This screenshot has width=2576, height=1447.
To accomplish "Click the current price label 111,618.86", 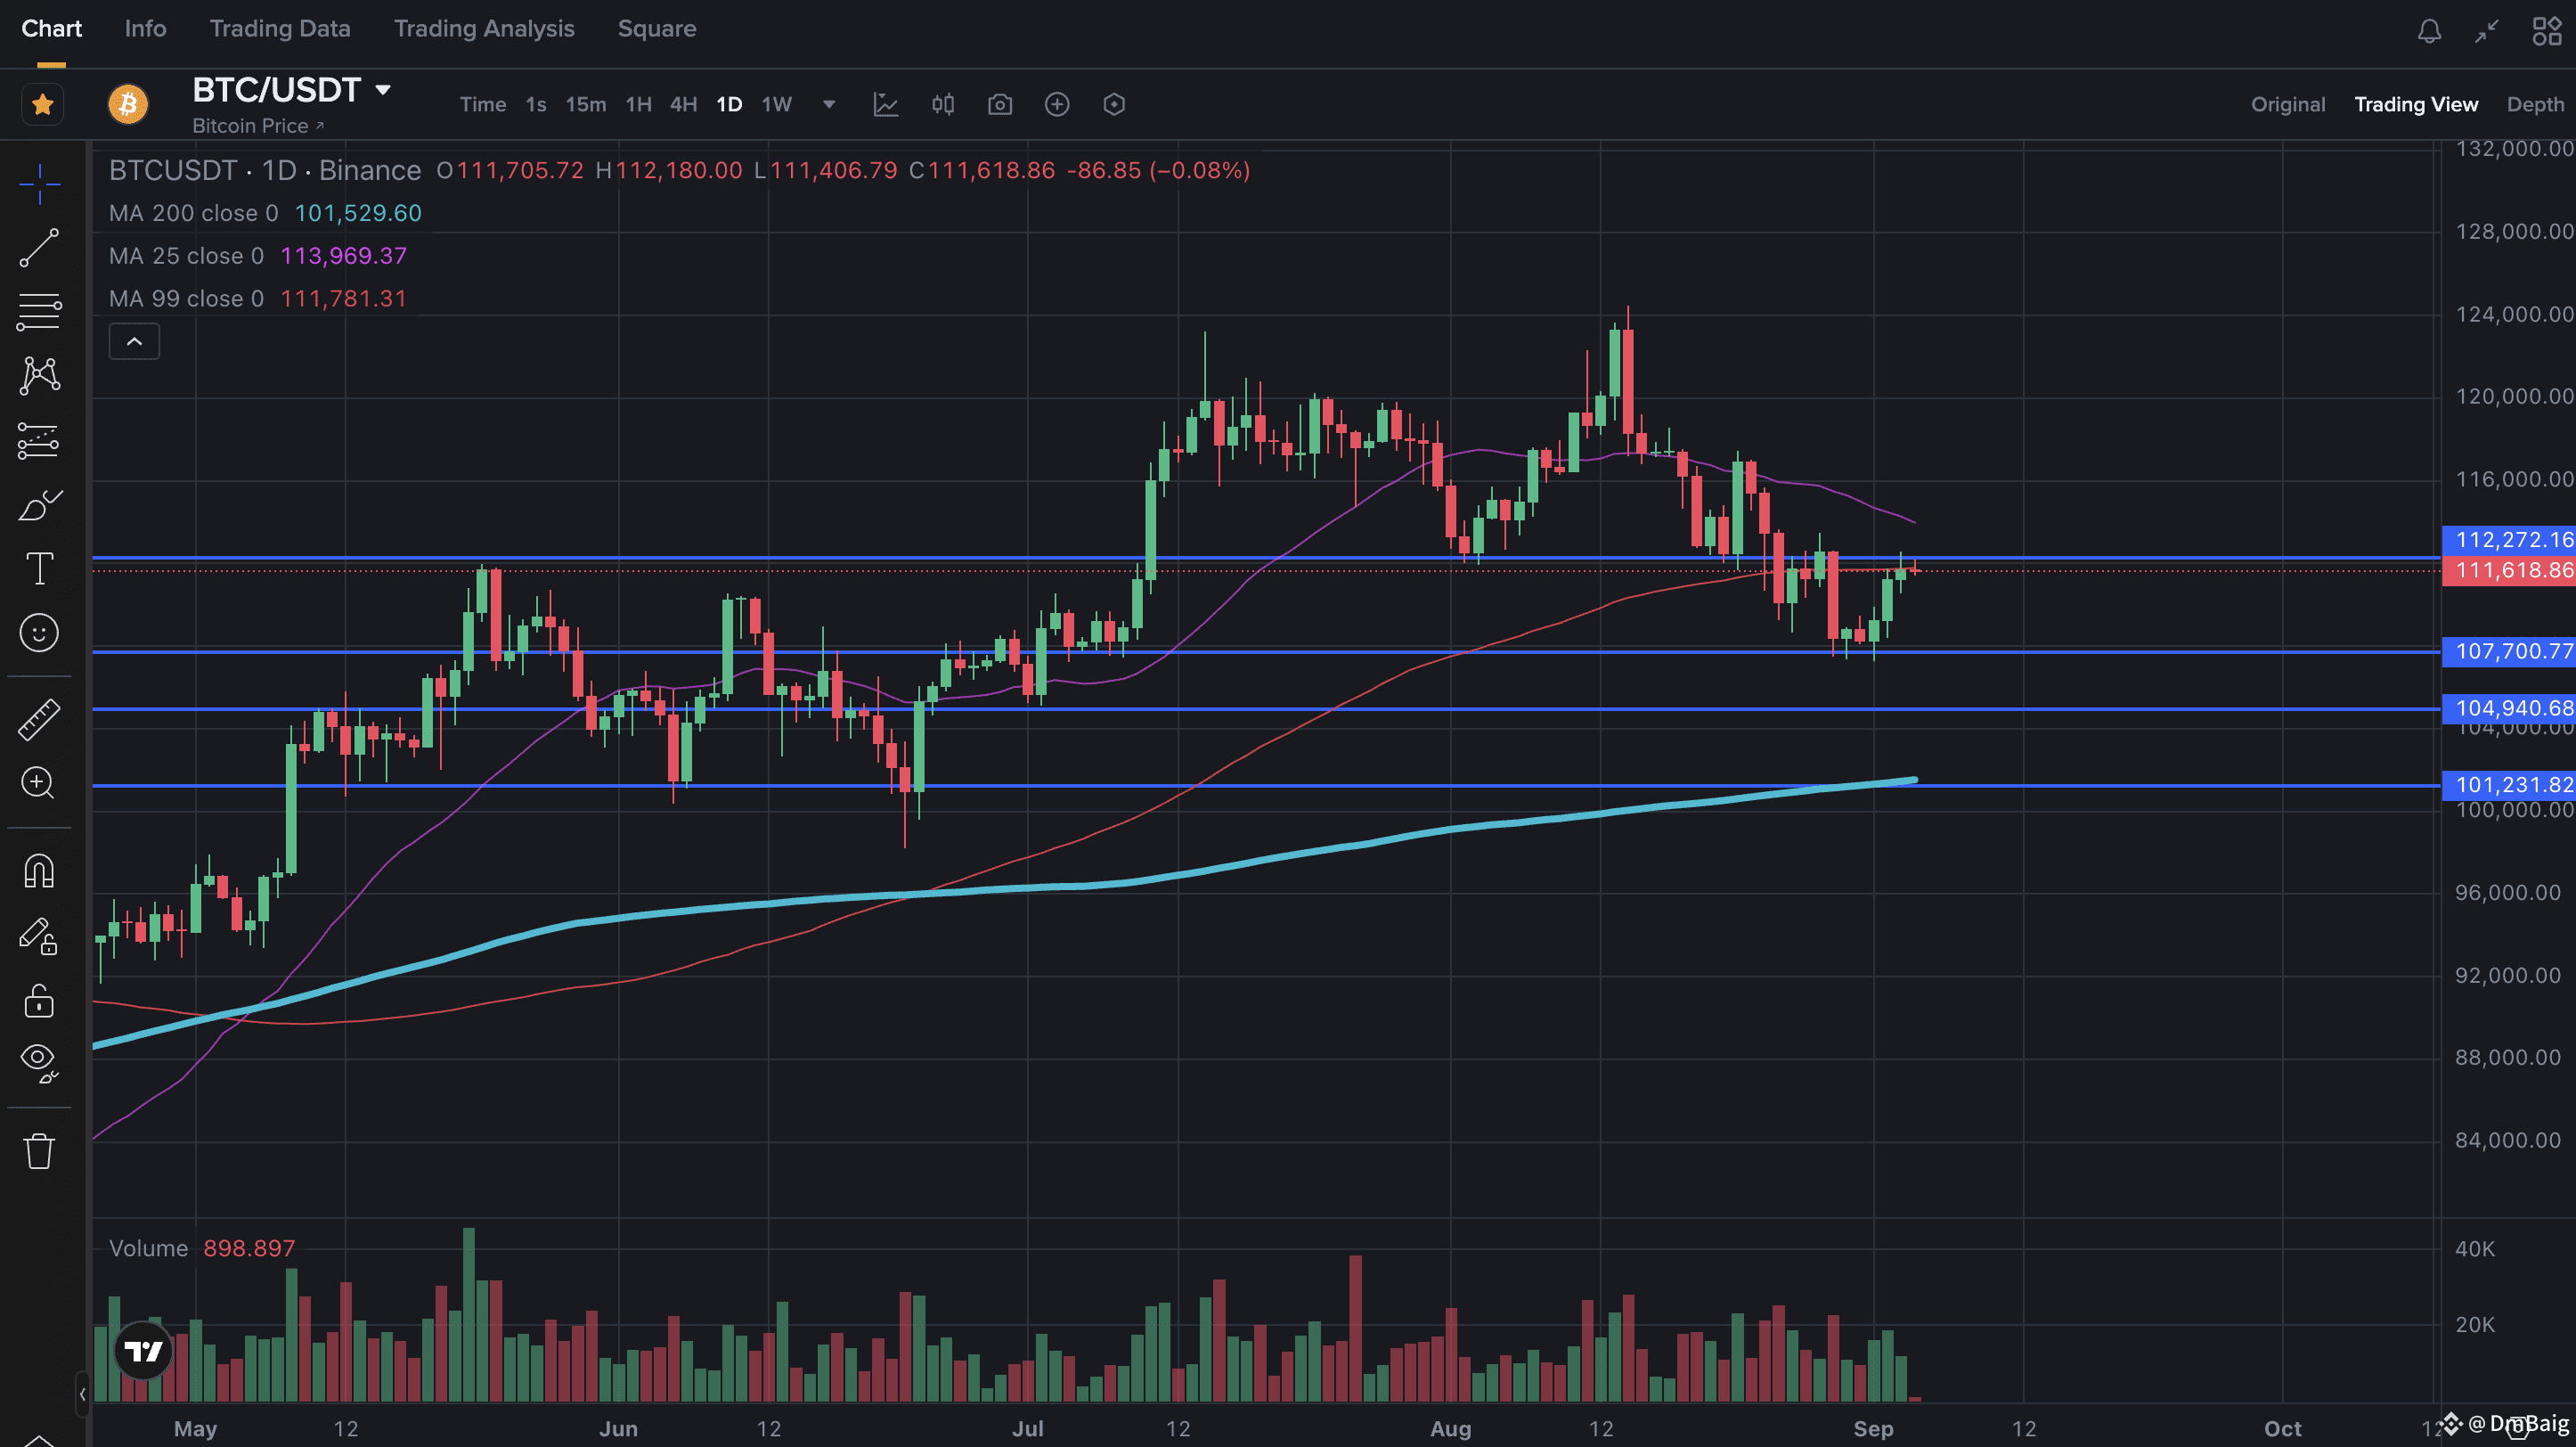I will tap(2509, 571).
